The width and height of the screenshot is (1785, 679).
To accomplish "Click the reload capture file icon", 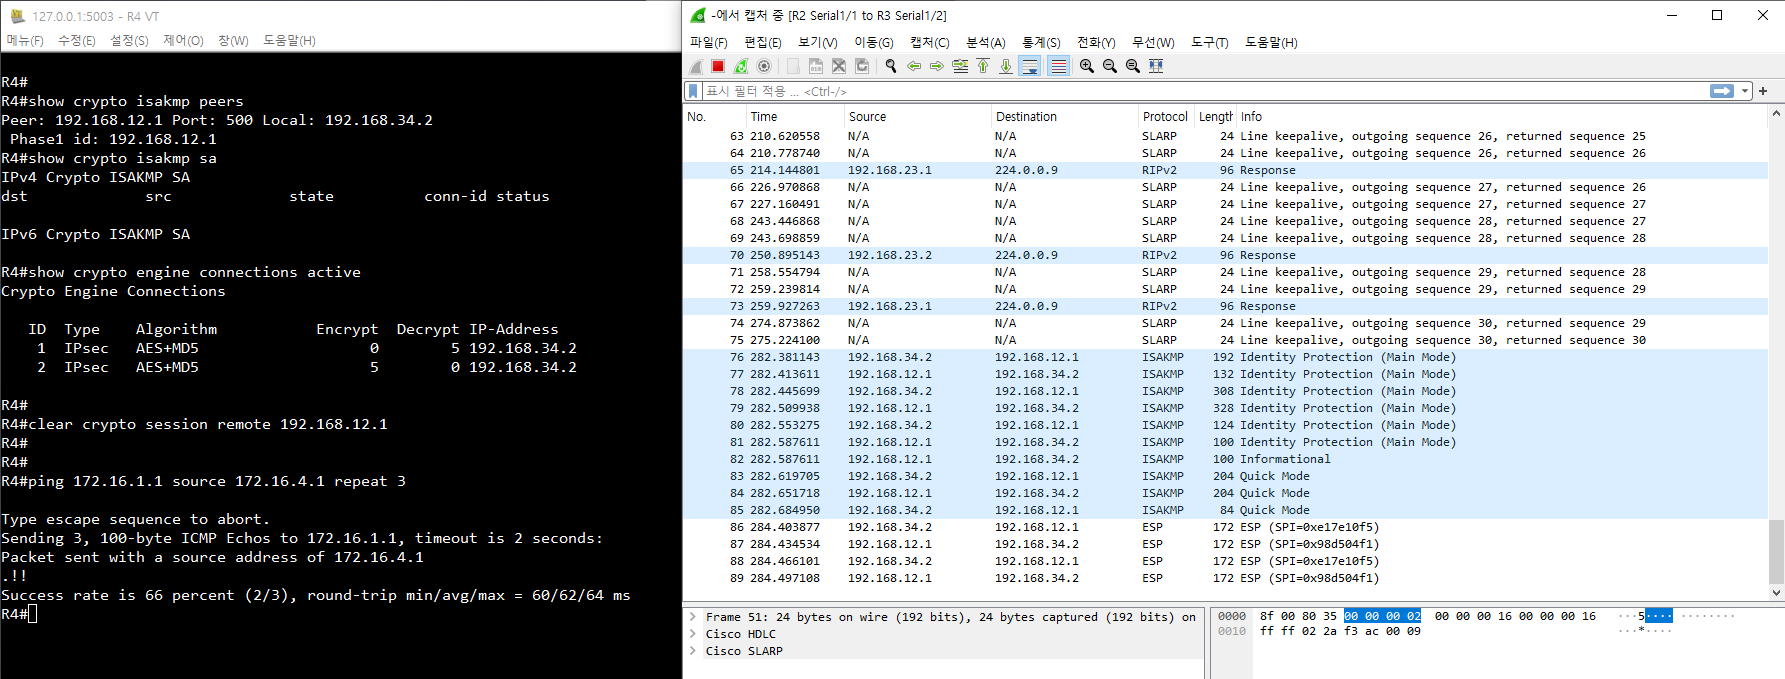I will 862,66.
